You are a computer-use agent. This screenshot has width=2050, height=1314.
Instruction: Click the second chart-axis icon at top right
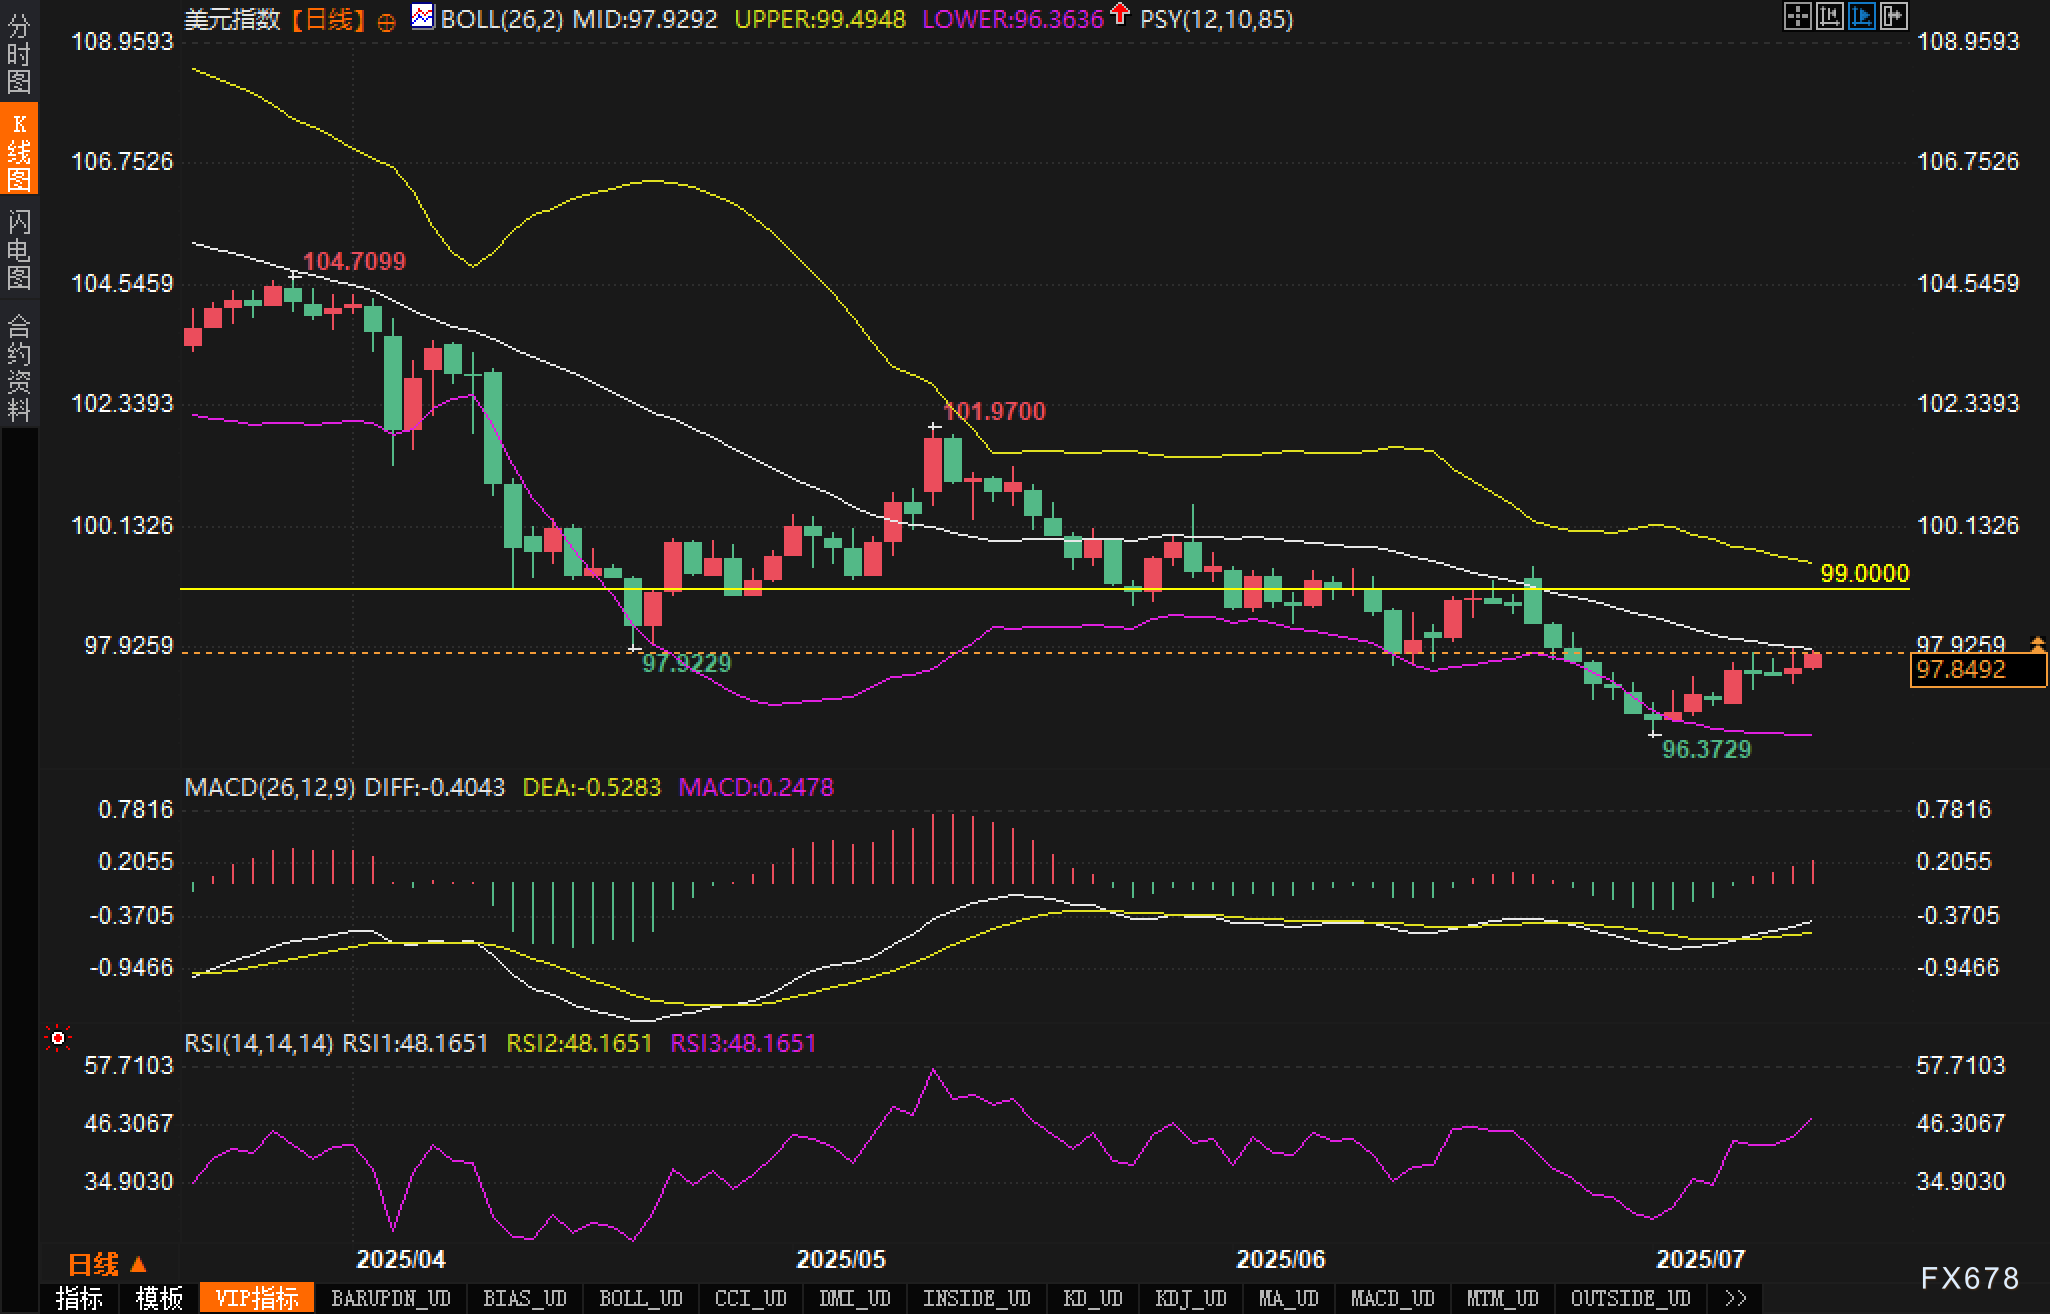[1829, 16]
